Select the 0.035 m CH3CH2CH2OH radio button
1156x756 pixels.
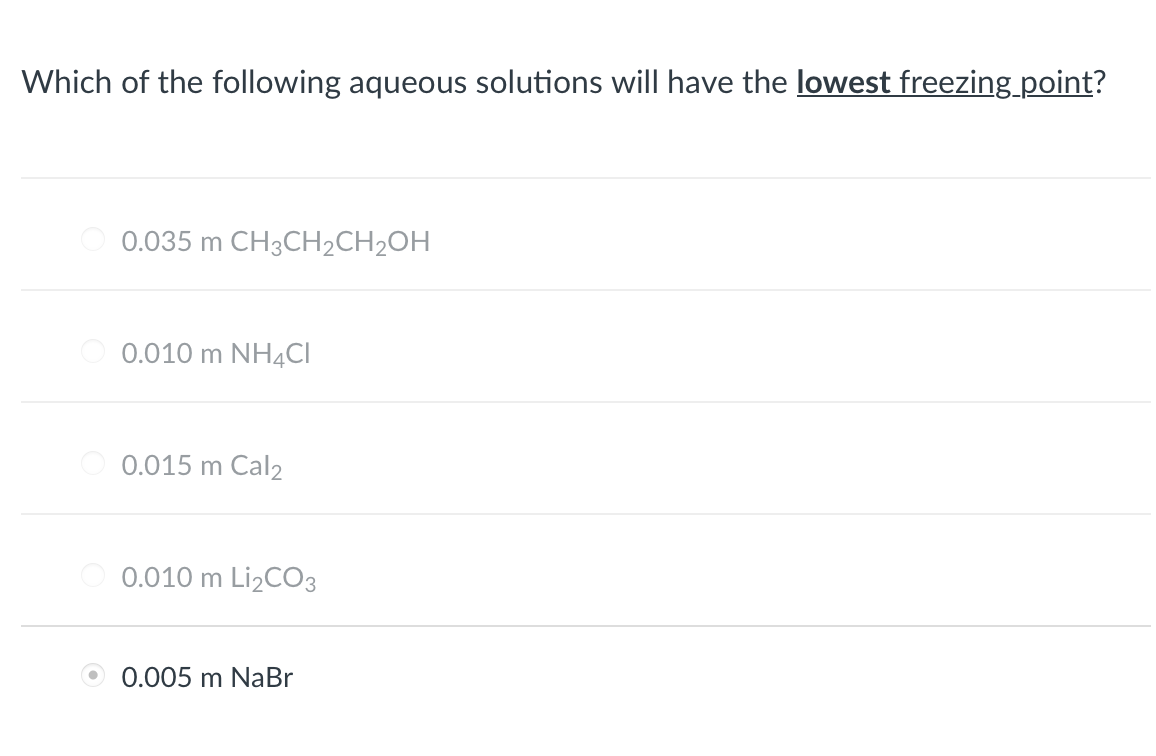92,240
